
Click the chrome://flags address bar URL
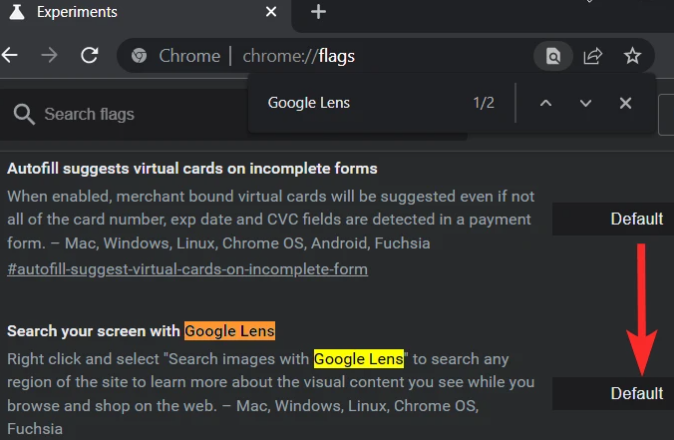(299, 56)
